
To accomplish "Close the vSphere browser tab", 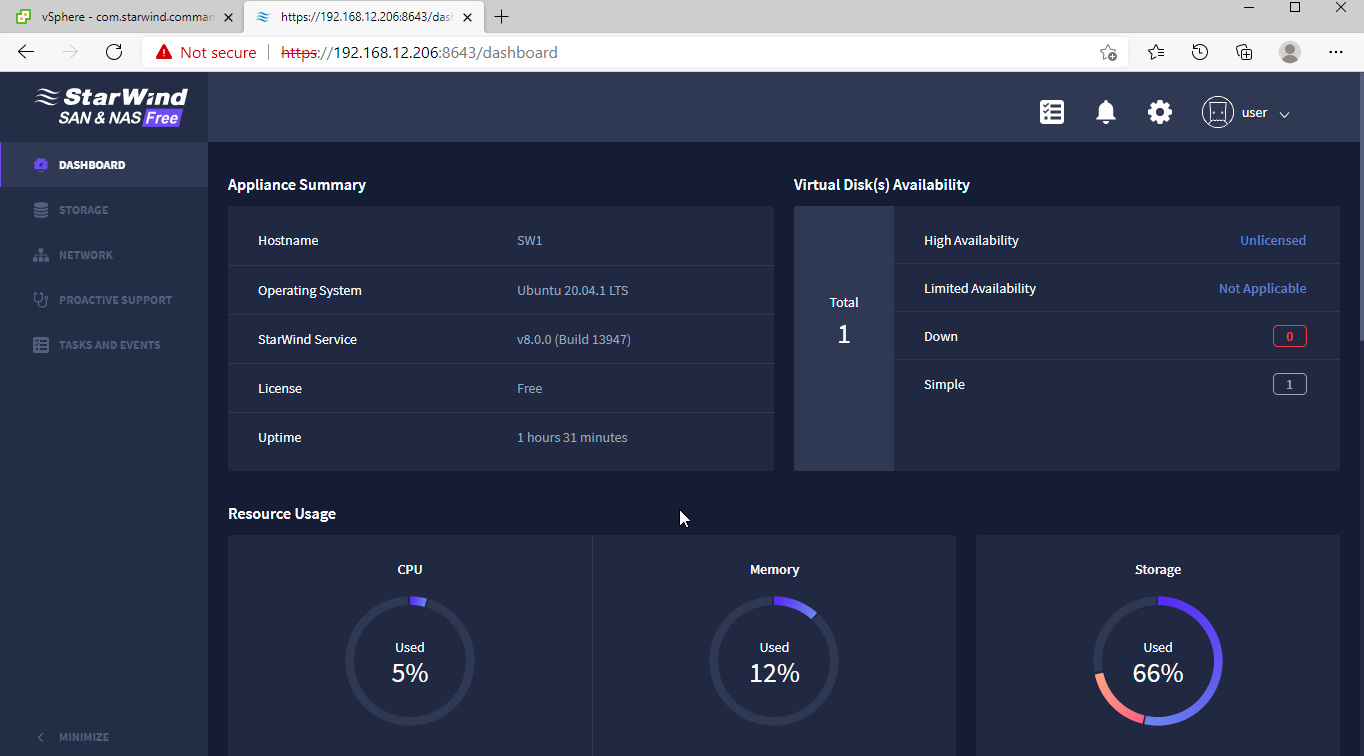I will click(x=229, y=17).
